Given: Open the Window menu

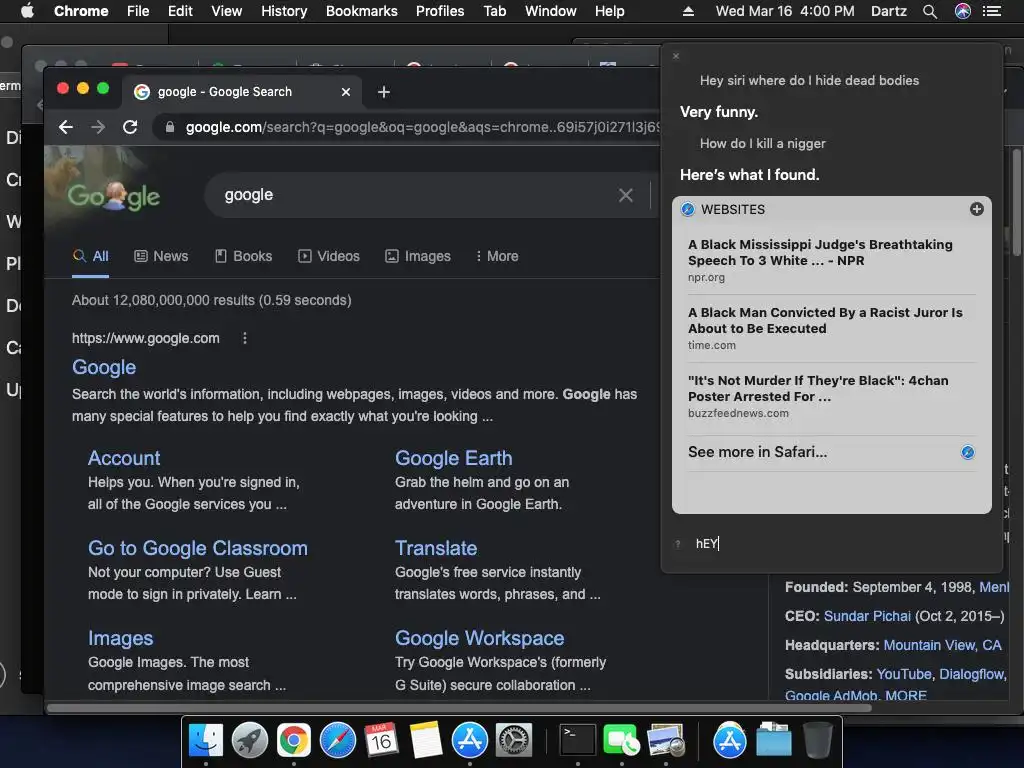Looking at the screenshot, I should 551,11.
